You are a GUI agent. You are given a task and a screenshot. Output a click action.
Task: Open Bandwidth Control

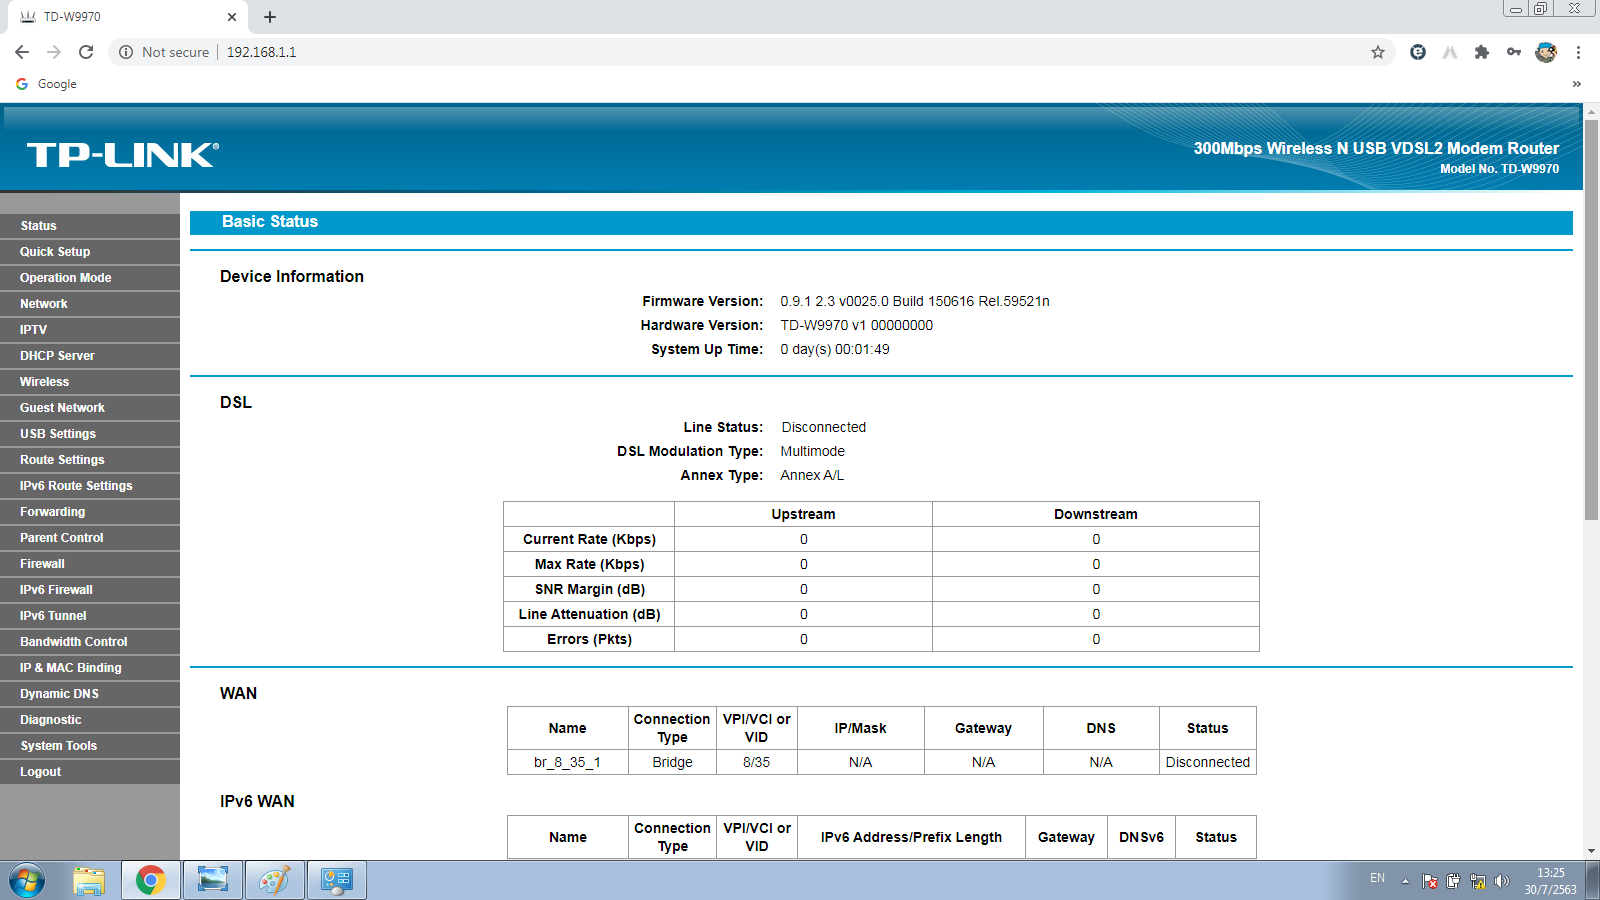pos(90,642)
